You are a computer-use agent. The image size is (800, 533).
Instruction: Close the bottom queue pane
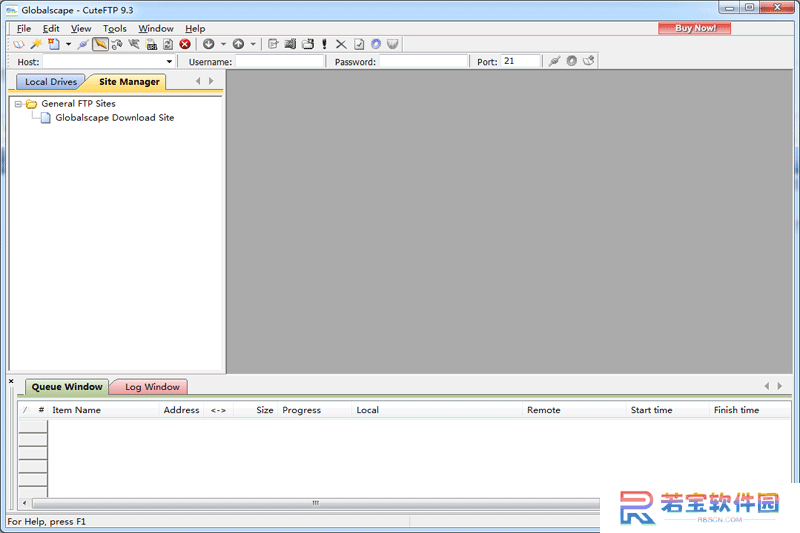[11, 381]
